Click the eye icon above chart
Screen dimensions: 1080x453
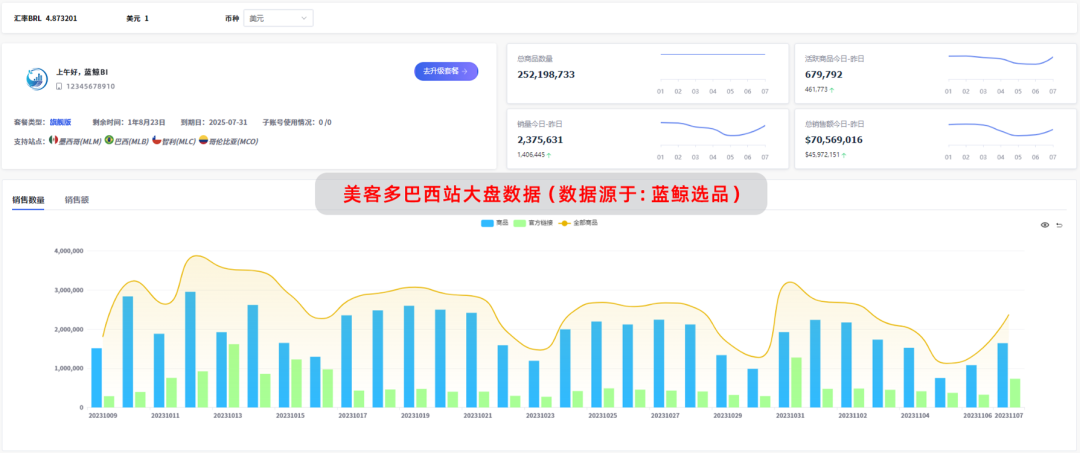point(1045,225)
